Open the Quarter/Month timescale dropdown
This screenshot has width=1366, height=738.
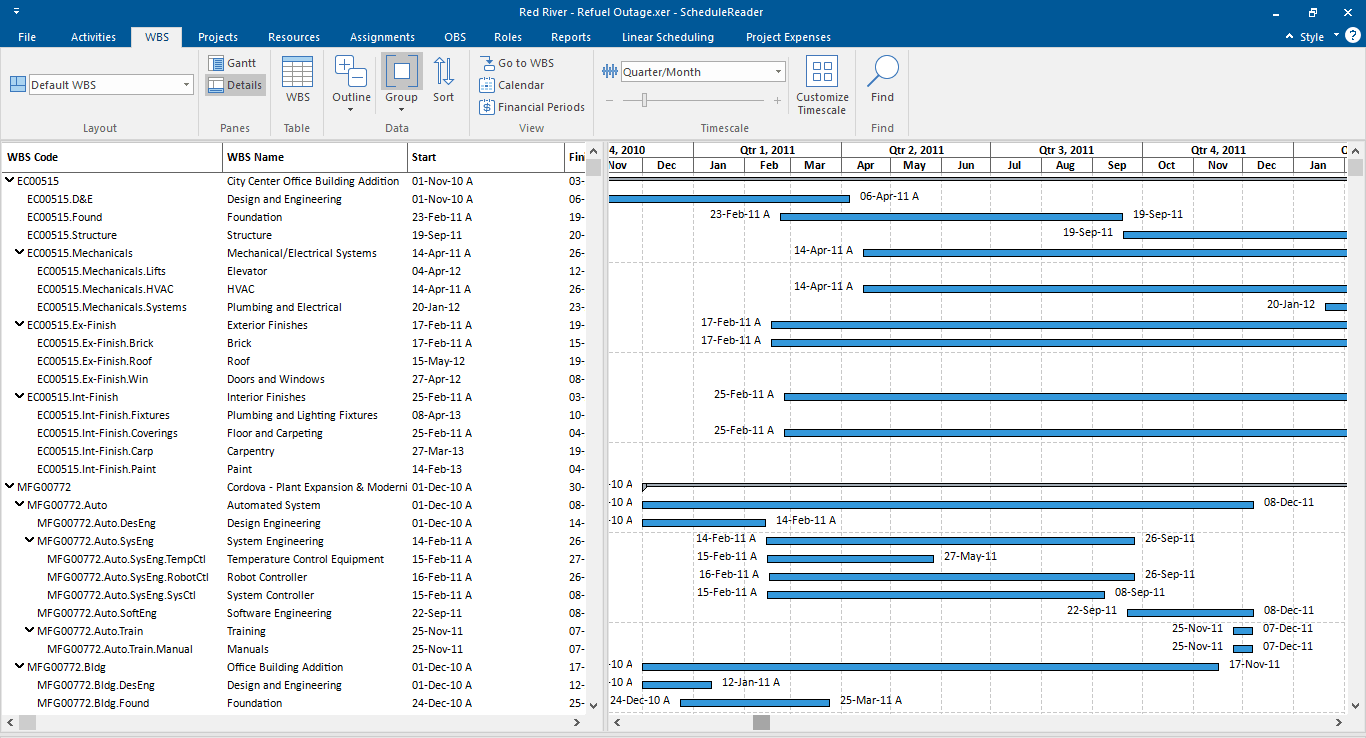click(777, 71)
